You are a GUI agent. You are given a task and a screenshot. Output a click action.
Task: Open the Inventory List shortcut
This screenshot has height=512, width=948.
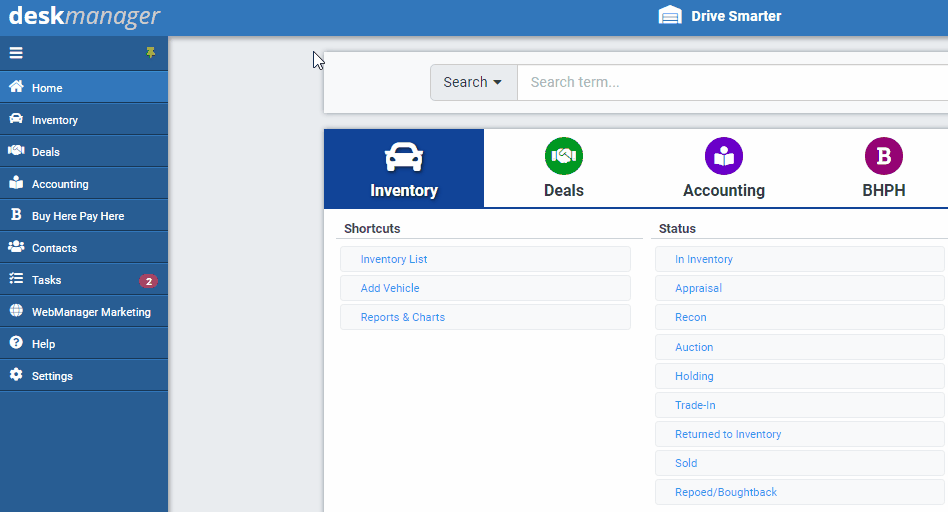pos(394,259)
